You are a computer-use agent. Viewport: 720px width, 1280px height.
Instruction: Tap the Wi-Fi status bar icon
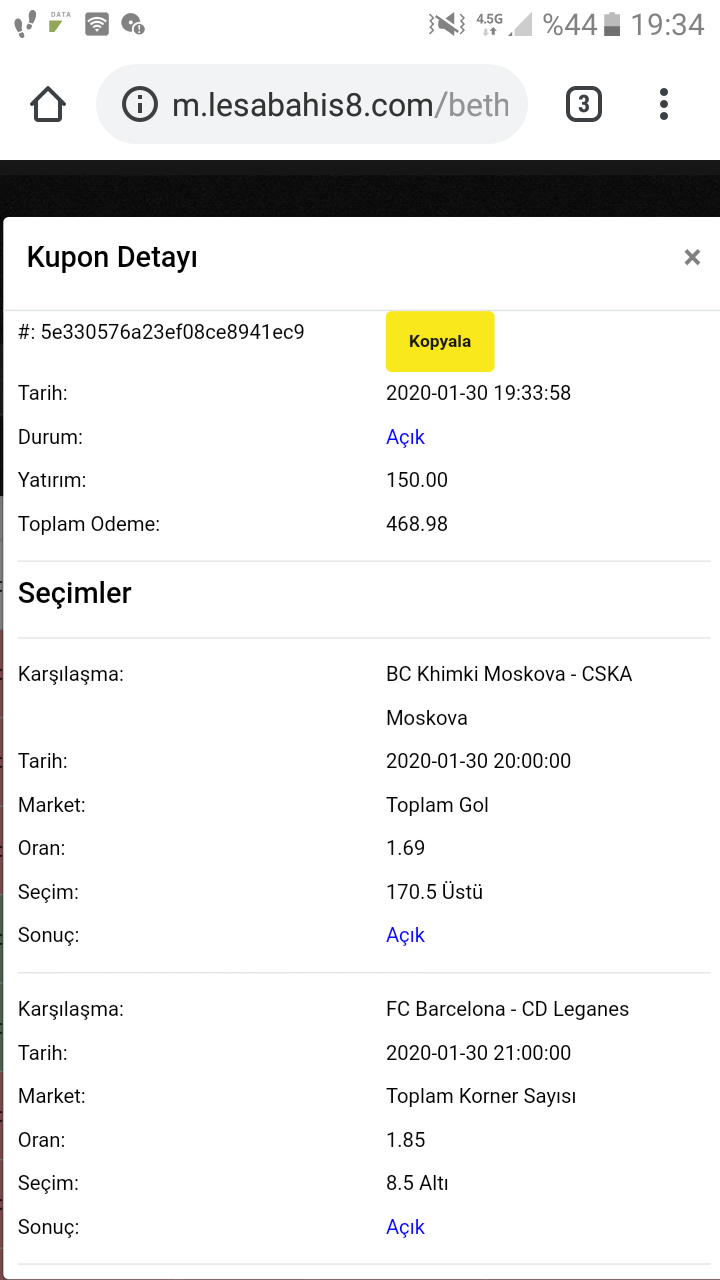click(97, 24)
